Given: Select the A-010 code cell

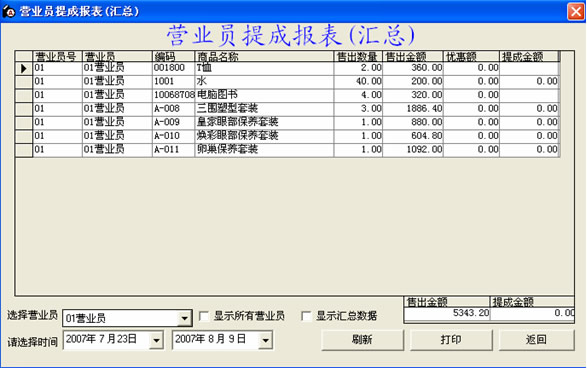Looking at the screenshot, I should pyautogui.click(x=174, y=136).
